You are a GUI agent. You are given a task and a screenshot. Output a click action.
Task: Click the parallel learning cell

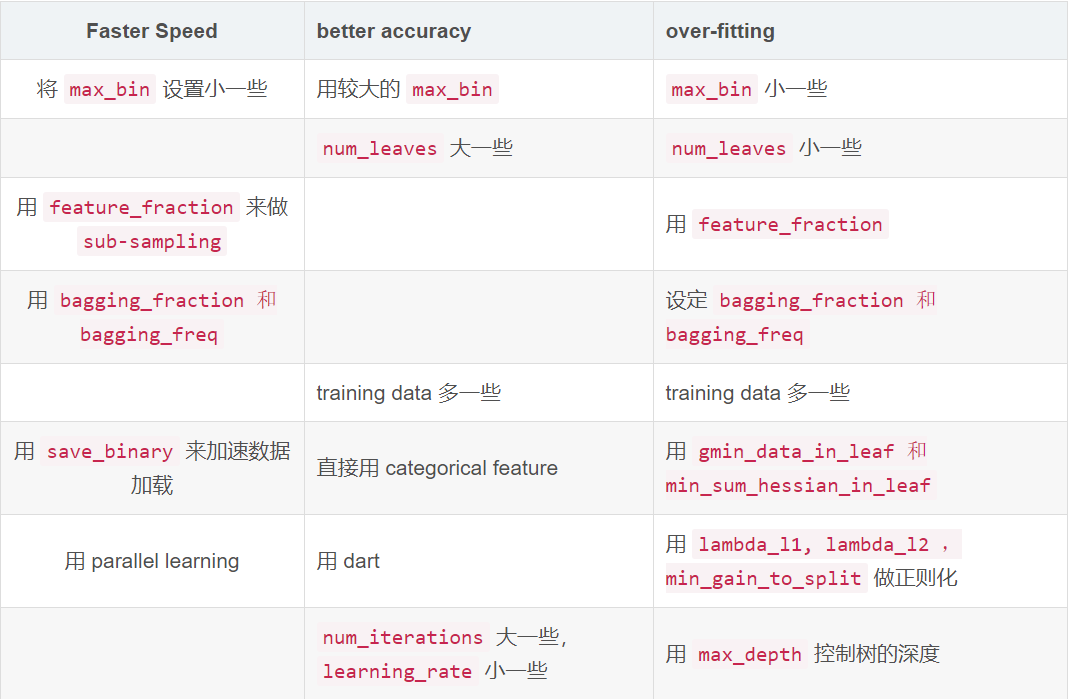click(152, 561)
